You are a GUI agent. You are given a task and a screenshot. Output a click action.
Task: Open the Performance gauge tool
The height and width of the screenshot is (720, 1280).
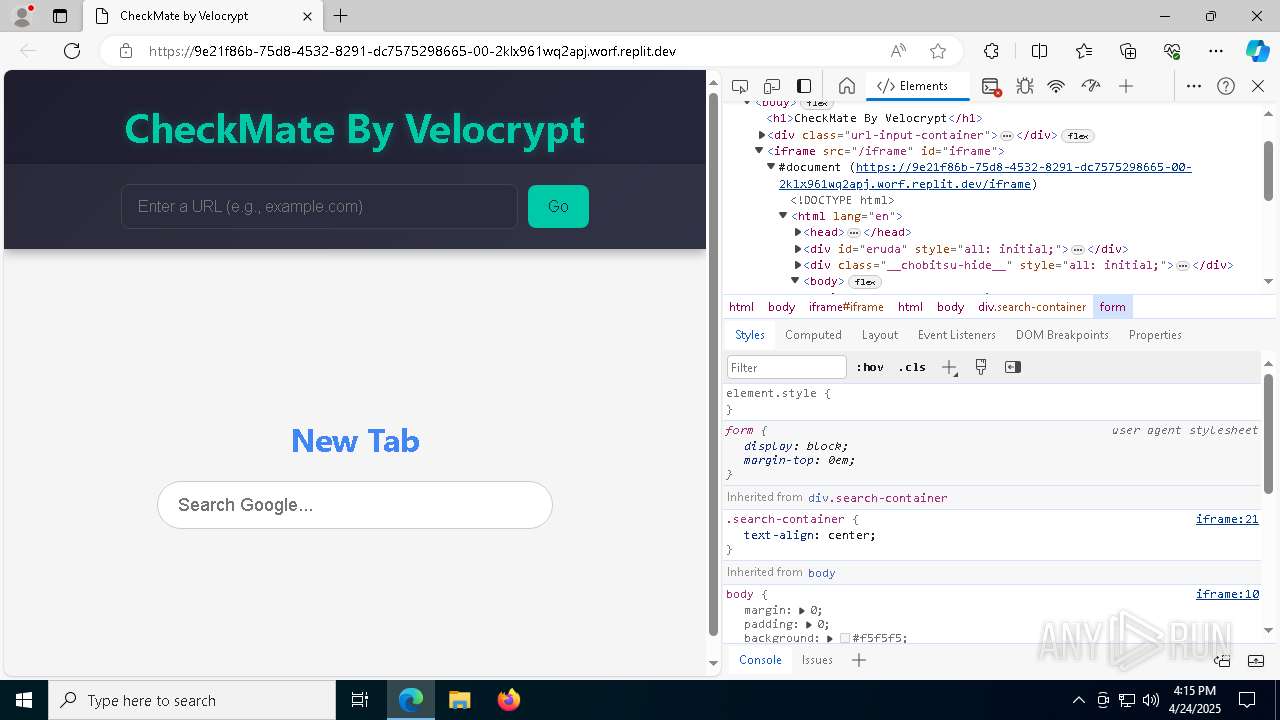coord(1091,86)
